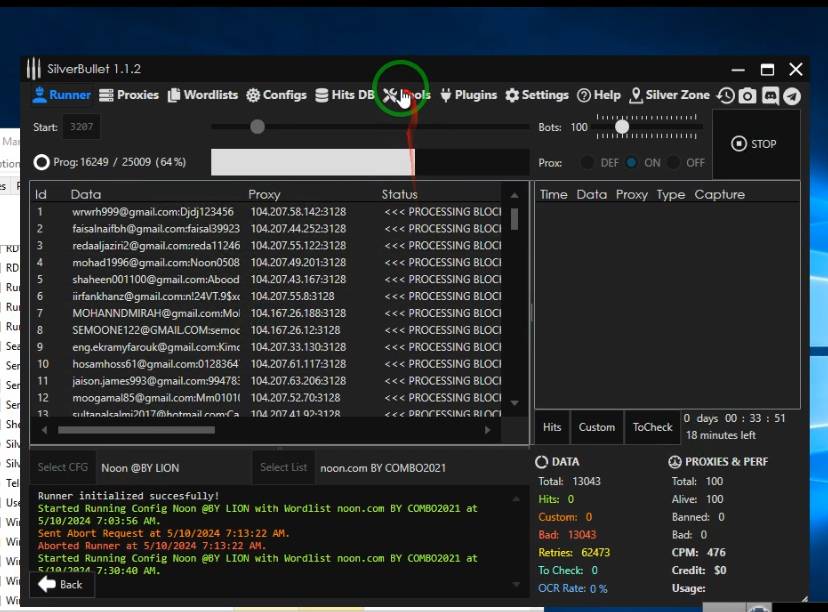Click proxy cell 104.207.61.117:3128

tap(298, 364)
